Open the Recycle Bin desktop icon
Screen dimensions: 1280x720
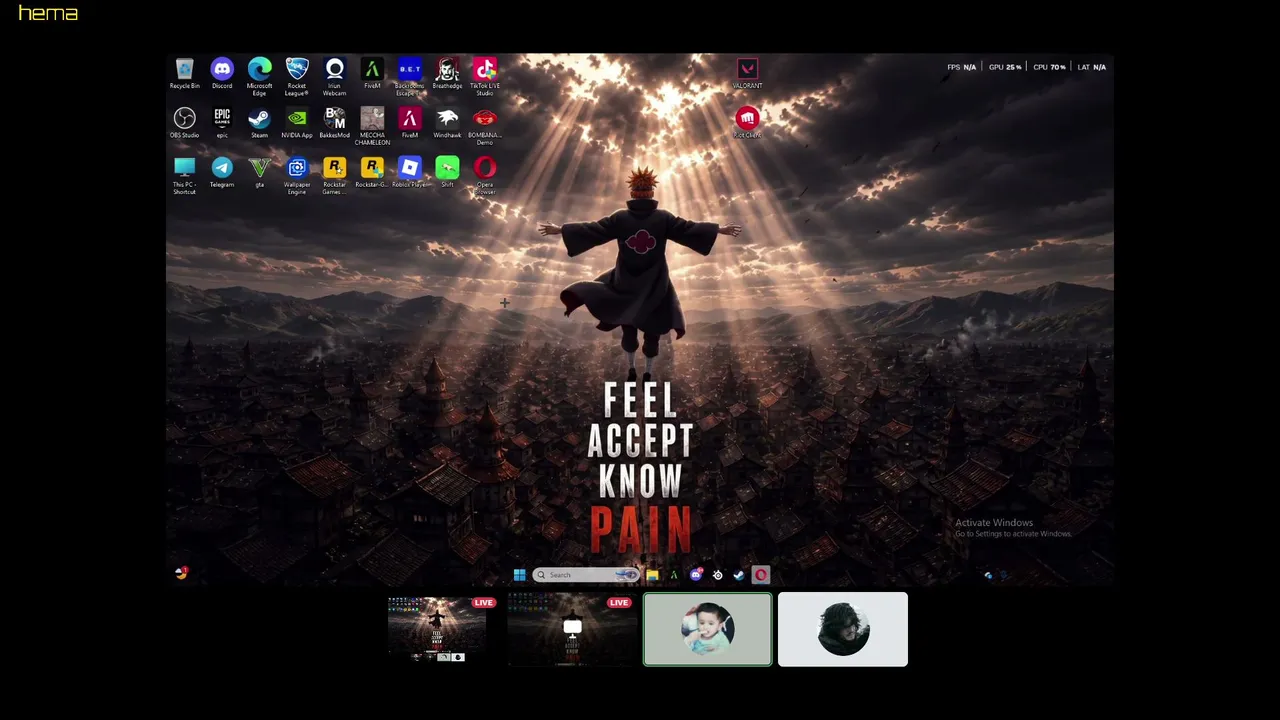point(184,73)
